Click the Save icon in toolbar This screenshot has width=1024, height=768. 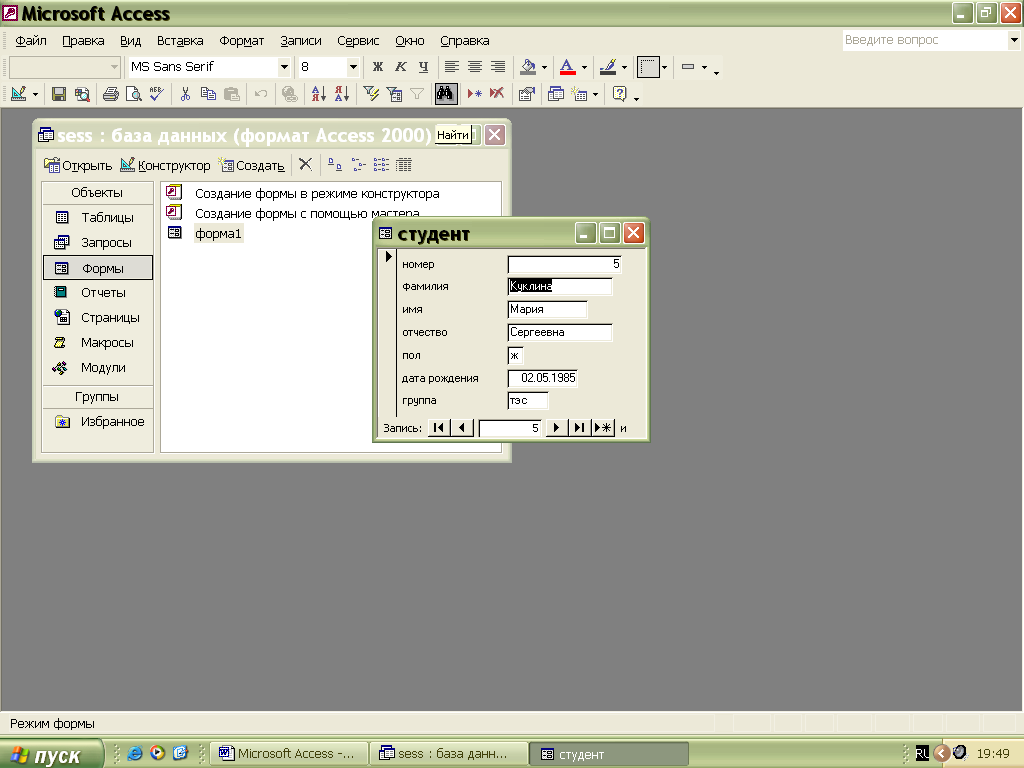(59, 95)
